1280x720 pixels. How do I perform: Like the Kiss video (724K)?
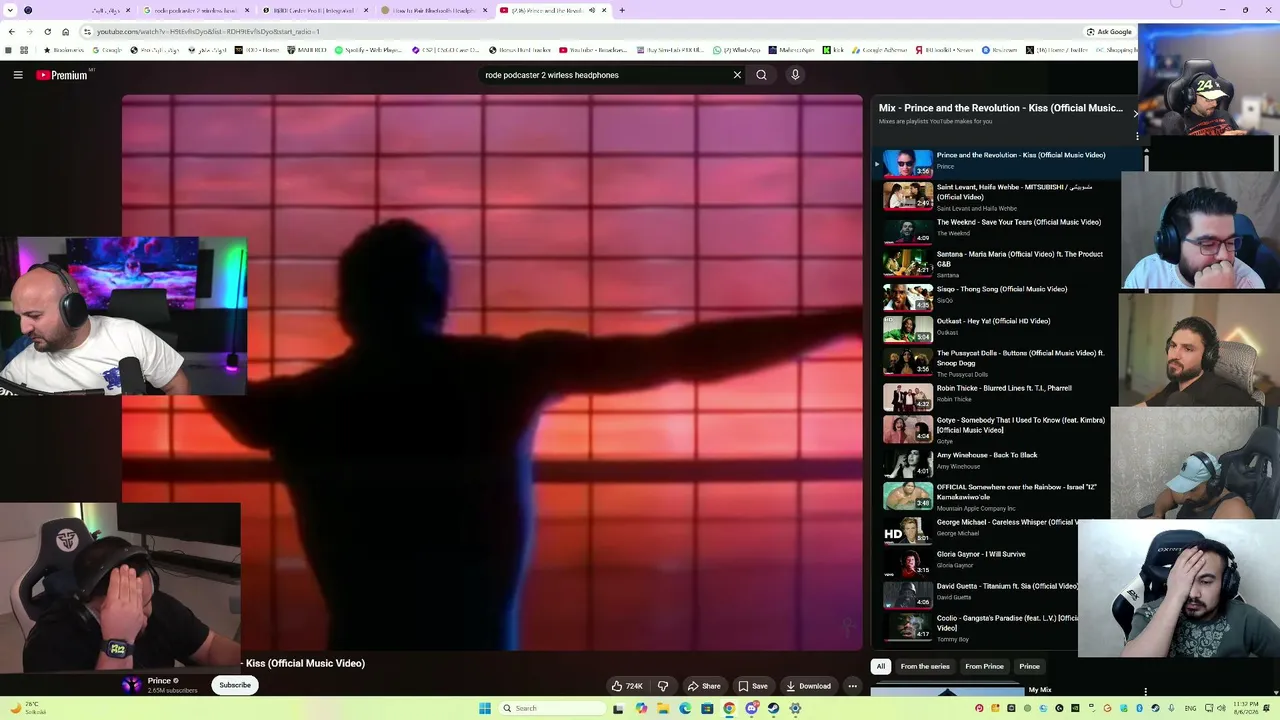pyautogui.click(x=628, y=686)
